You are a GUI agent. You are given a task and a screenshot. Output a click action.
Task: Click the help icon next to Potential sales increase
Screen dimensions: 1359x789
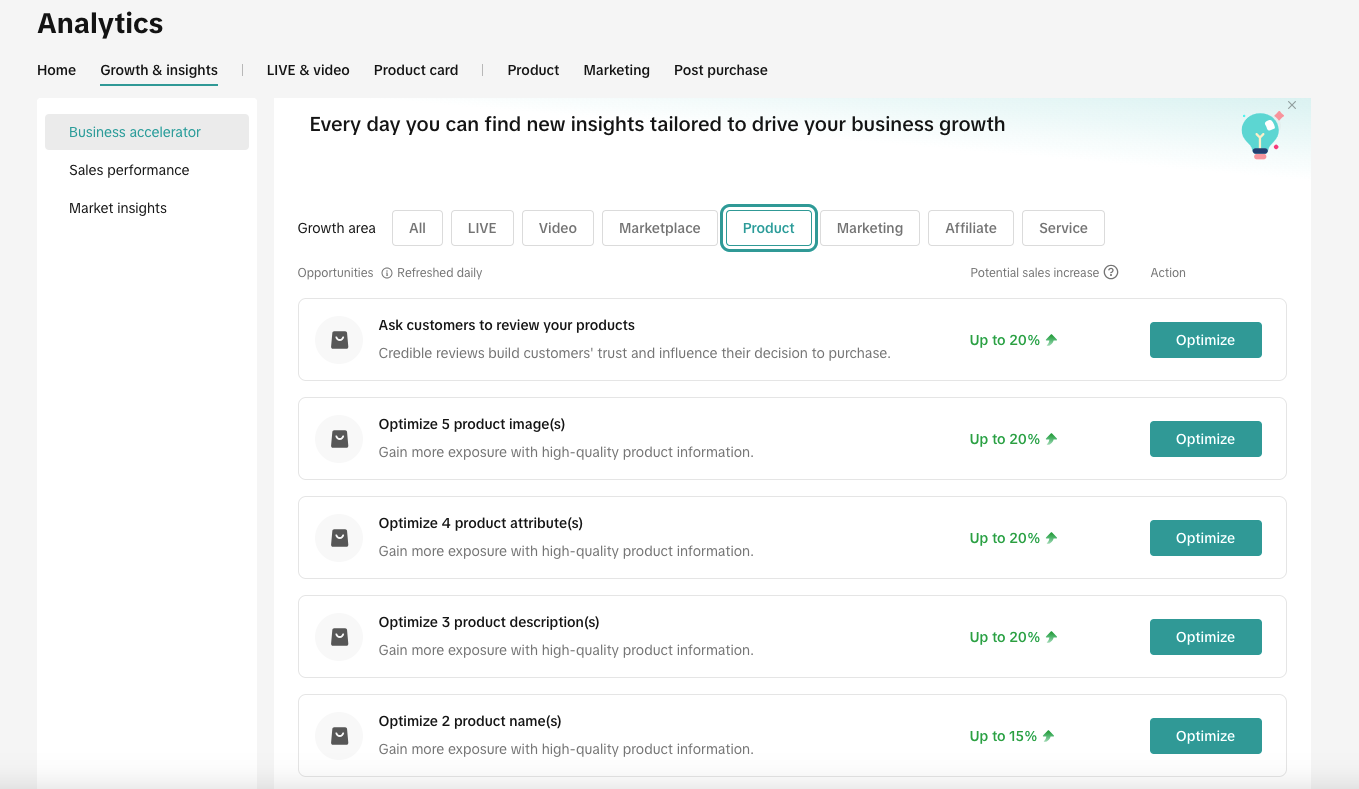pos(1110,273)
